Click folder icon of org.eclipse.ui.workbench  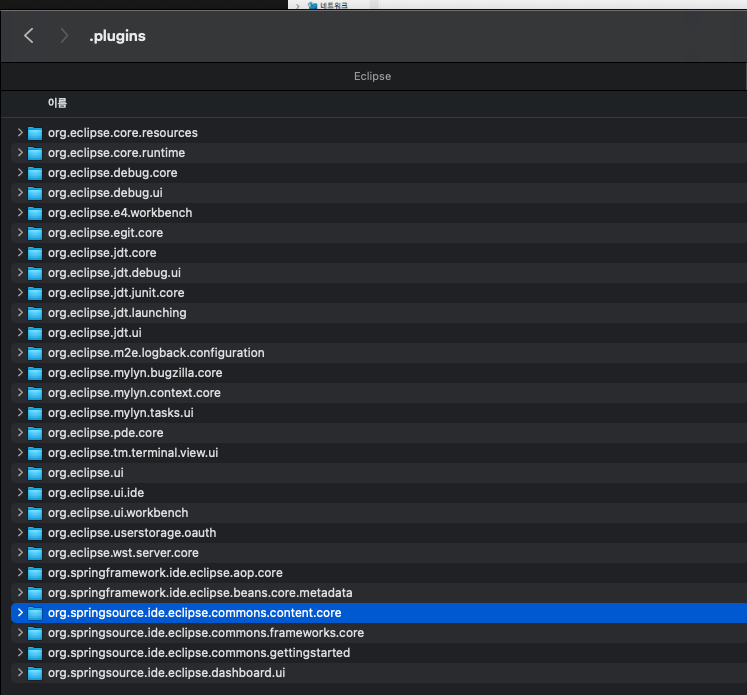[35, 513]
